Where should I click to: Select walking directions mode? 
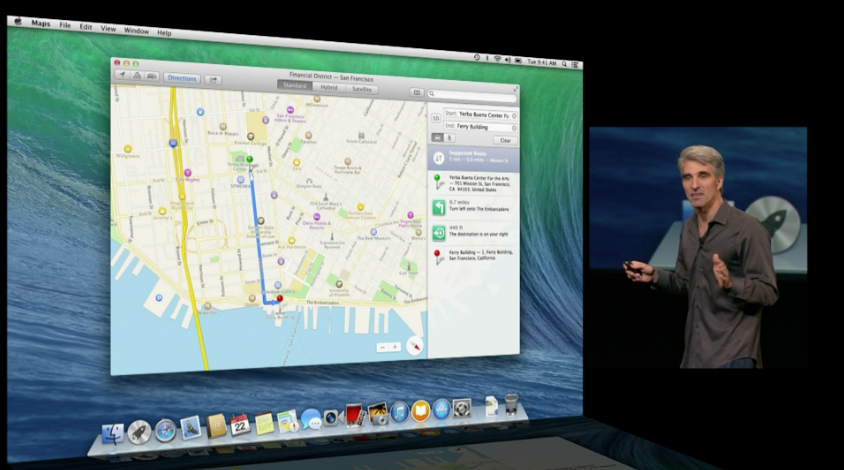point(450,138)
